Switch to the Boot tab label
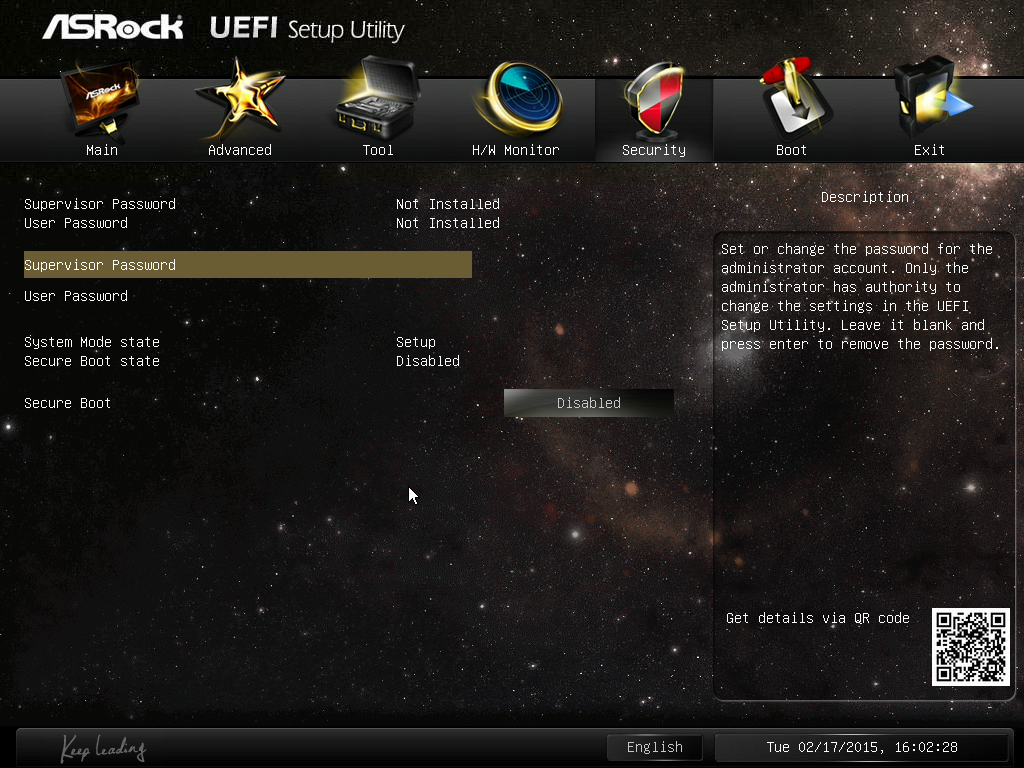This screenshot has width=1024, height=768. 791,150
